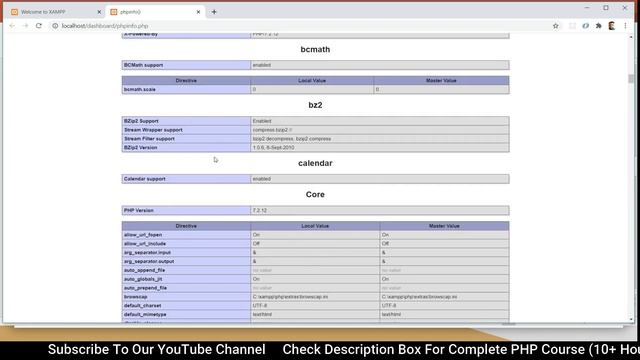Select the BZip2 Version label

click(x=140, y=147)
